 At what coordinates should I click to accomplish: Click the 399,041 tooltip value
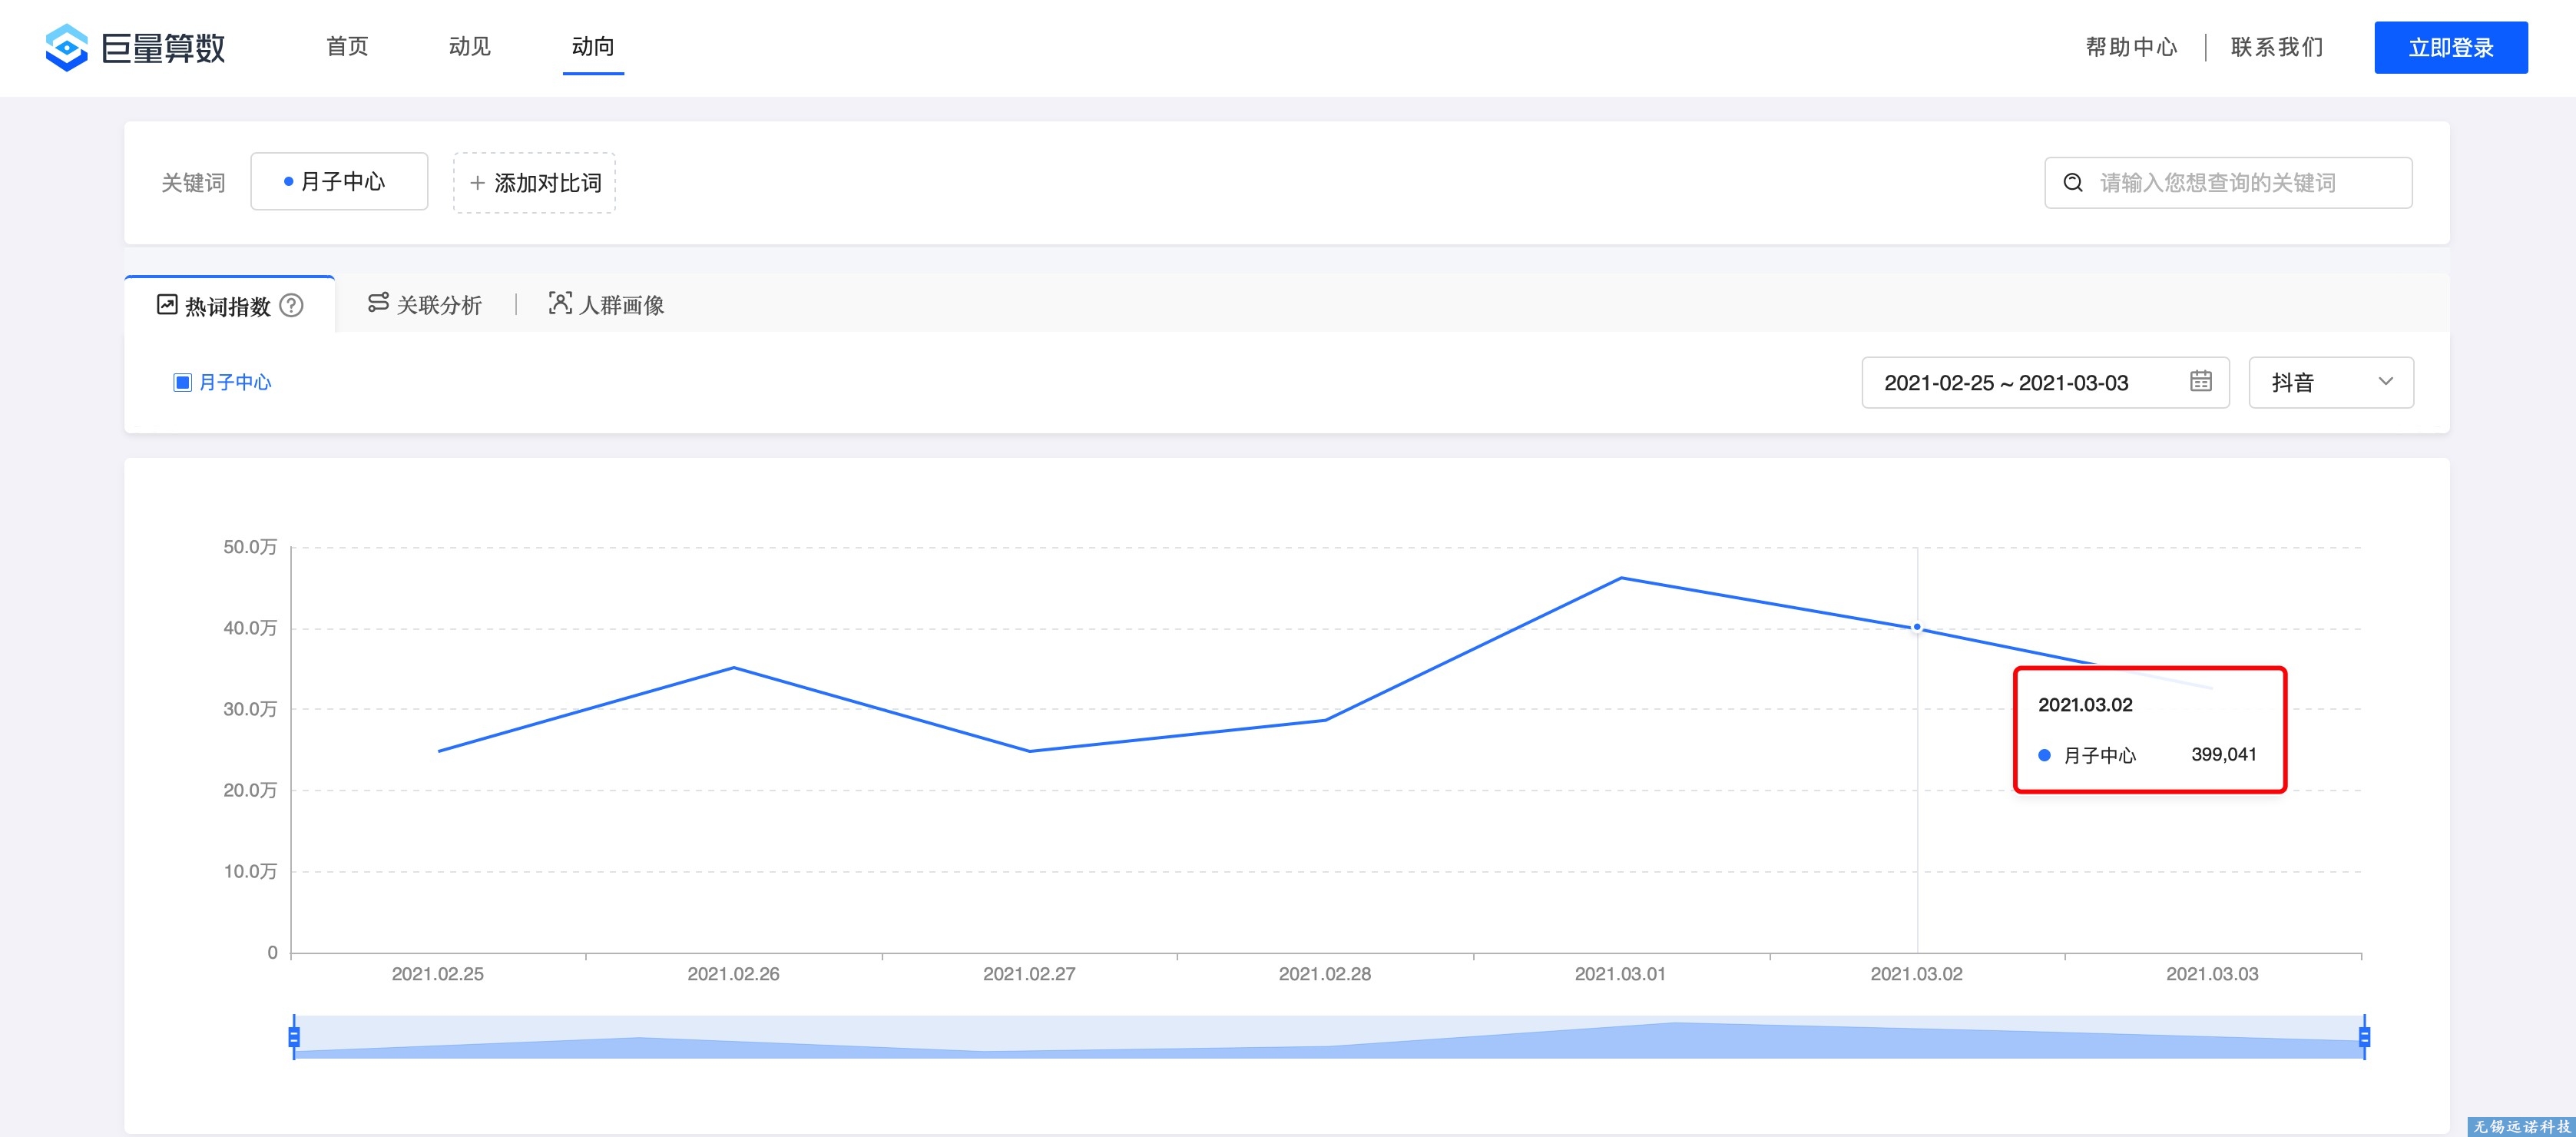(2224, 754)
